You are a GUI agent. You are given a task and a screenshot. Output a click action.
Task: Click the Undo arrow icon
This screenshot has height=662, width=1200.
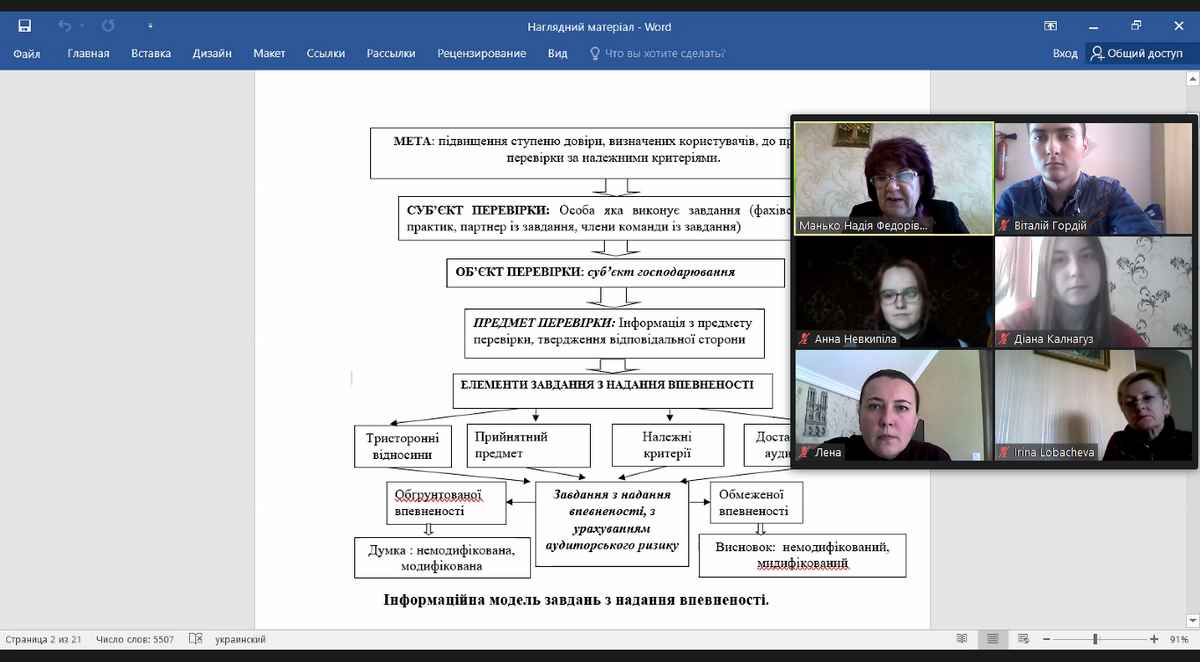click(65, 26)
